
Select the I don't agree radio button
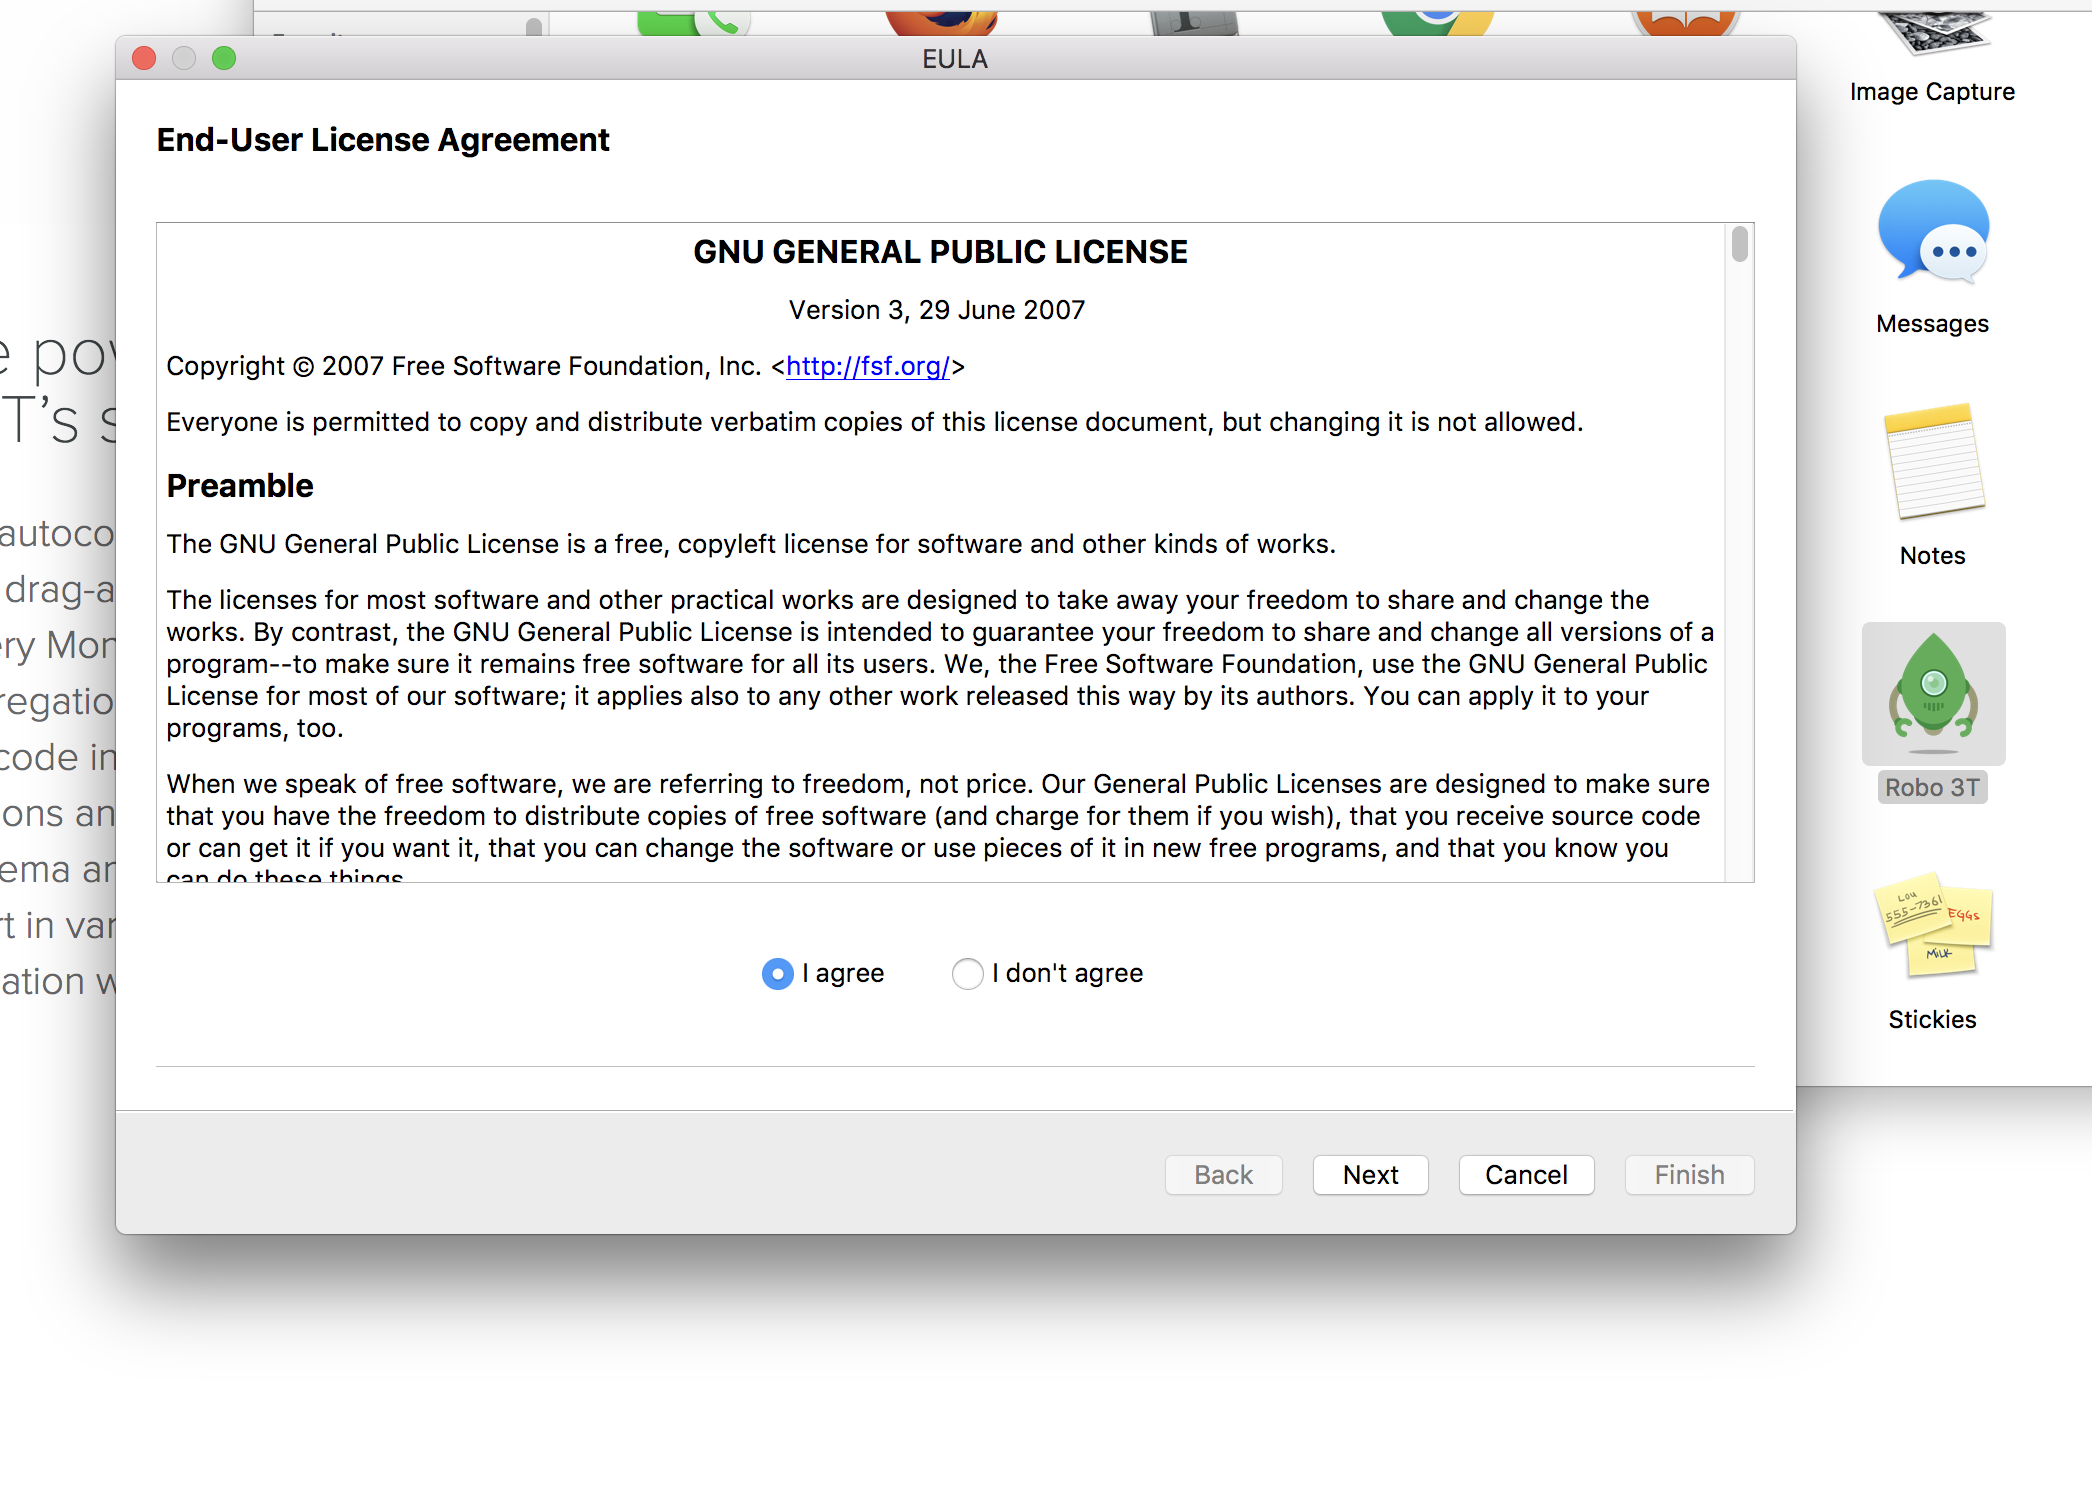(x=966, y=973)
